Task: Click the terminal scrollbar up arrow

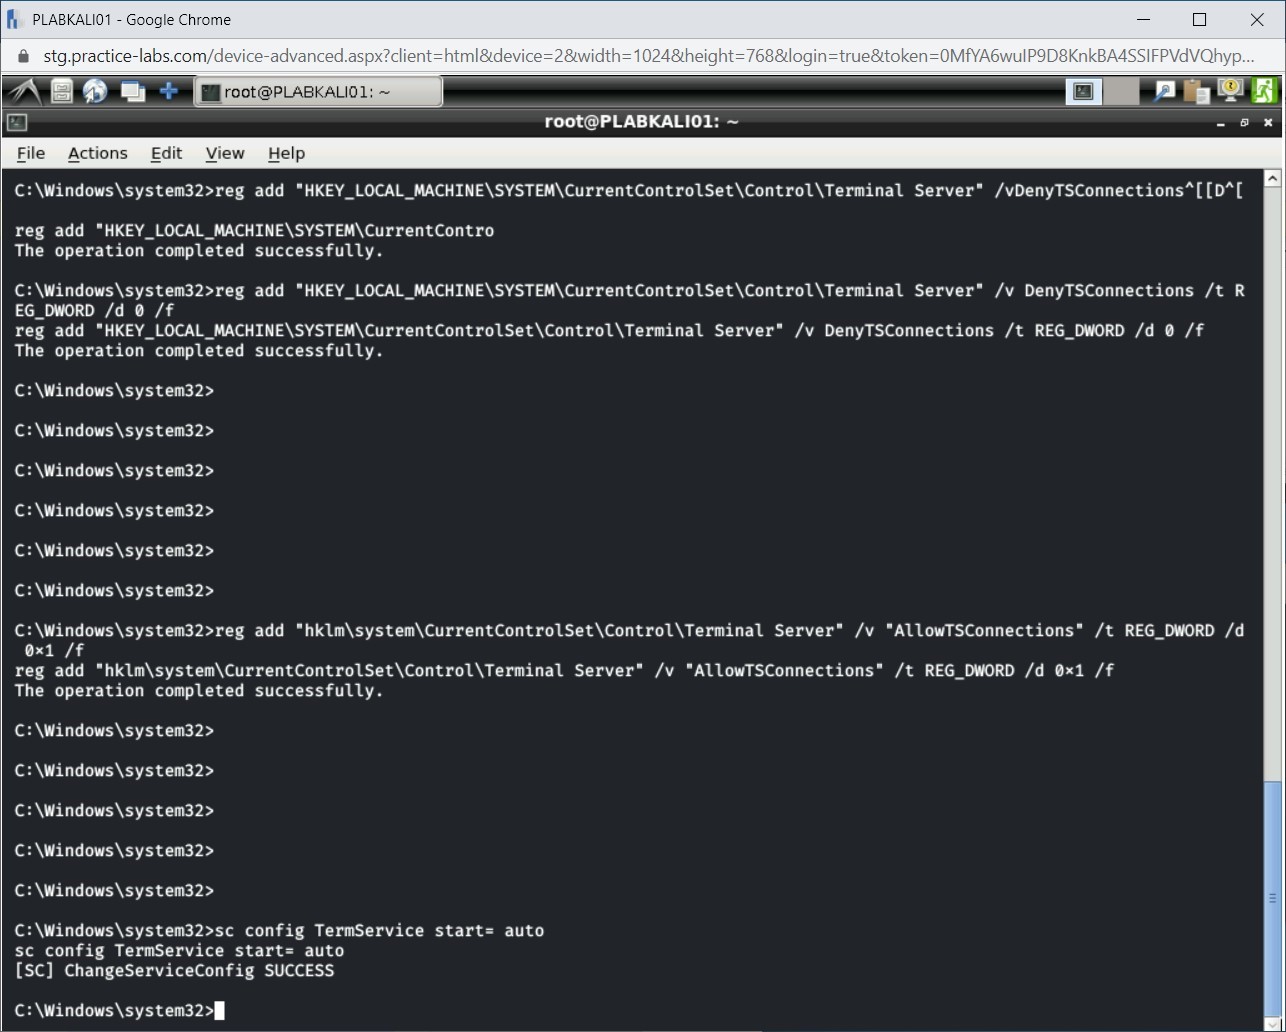Action: click(1272, 179)
